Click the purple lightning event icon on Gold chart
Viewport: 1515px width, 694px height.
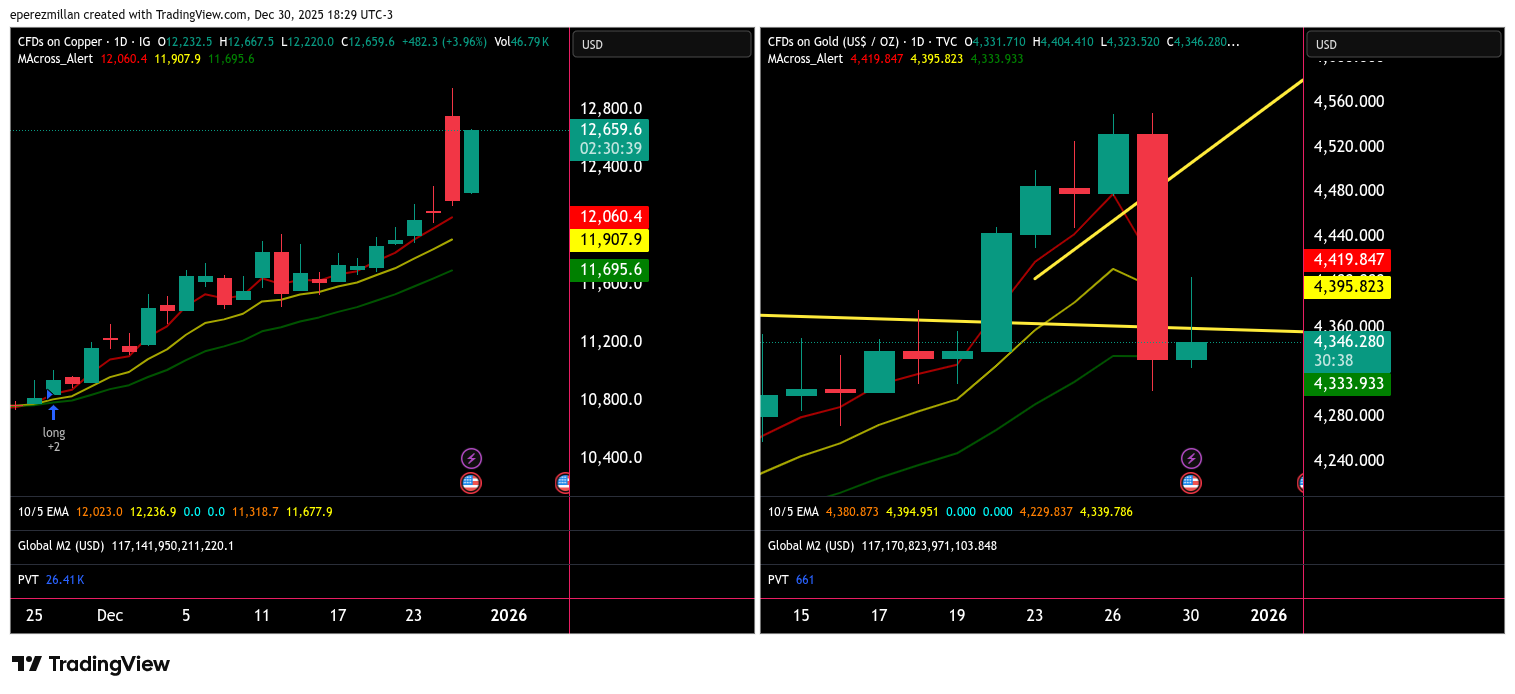pyautogui.click(x=1191, y=459)
